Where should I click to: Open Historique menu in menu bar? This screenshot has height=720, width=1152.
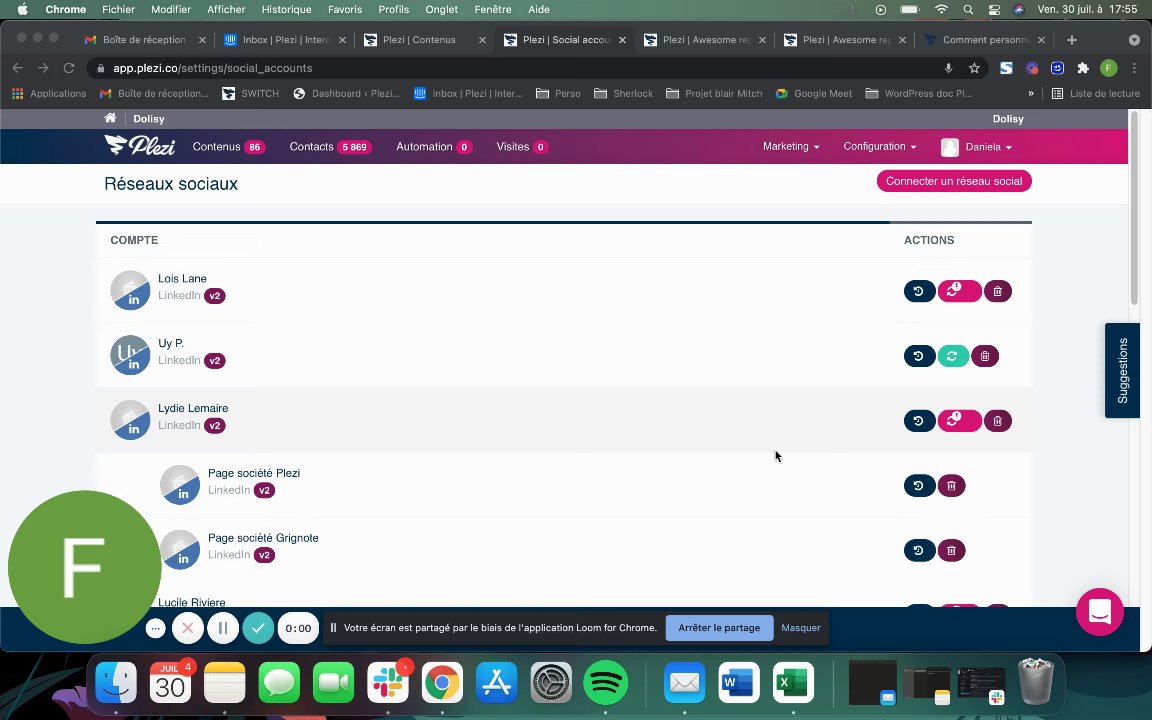[x=287, y=10]
